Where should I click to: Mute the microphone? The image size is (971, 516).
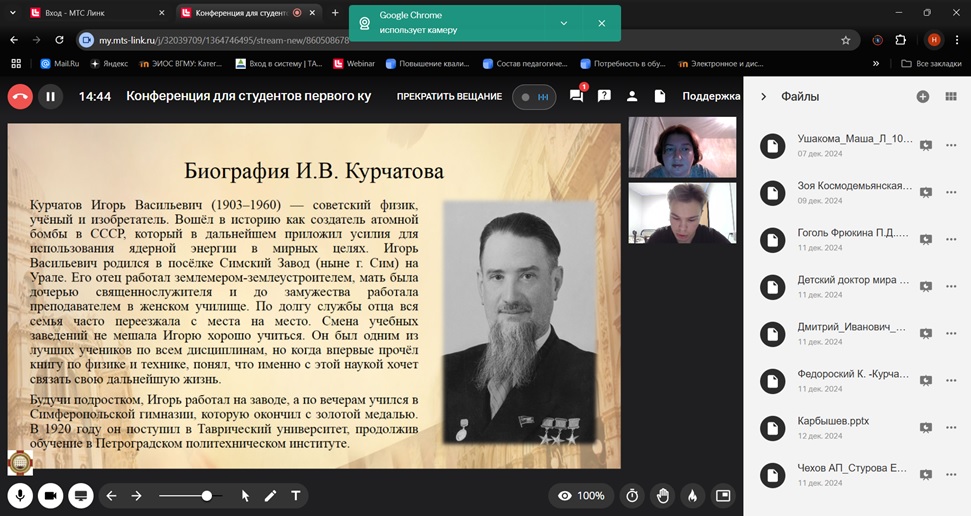(x=20, y=496)
